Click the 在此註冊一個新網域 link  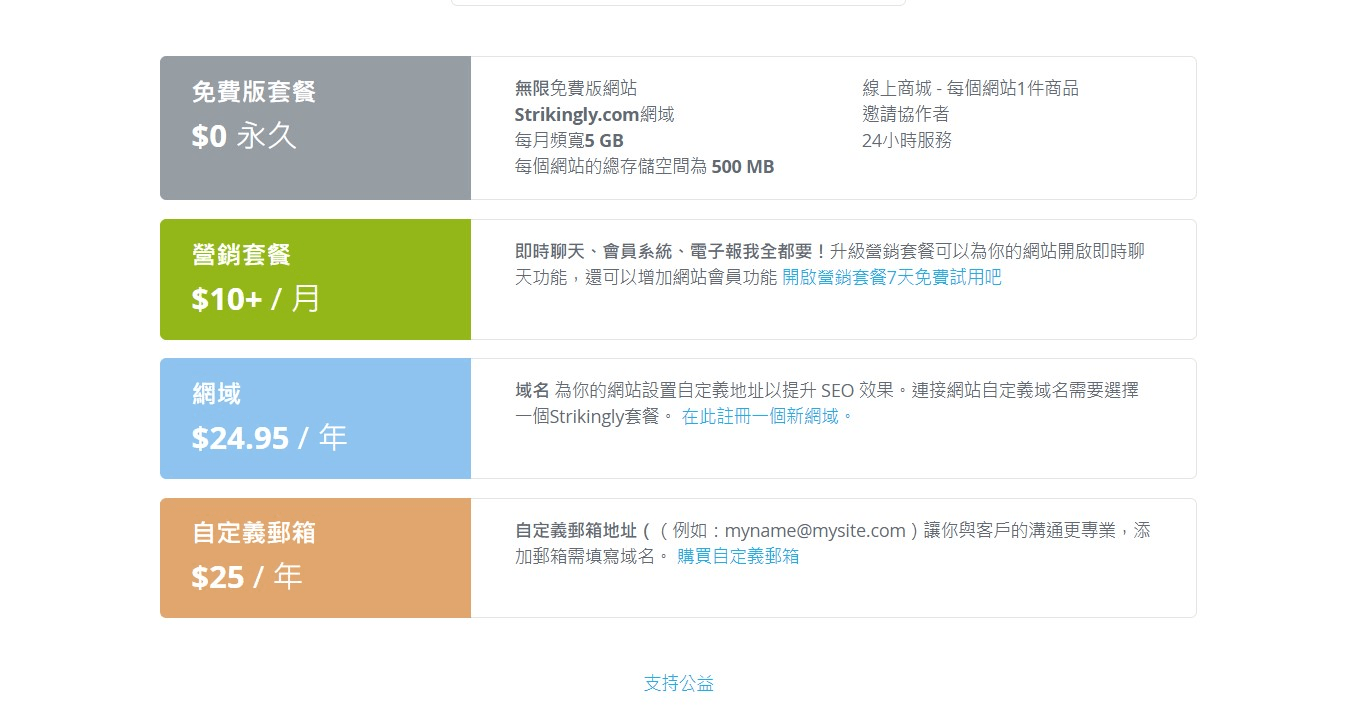(763, 416)
